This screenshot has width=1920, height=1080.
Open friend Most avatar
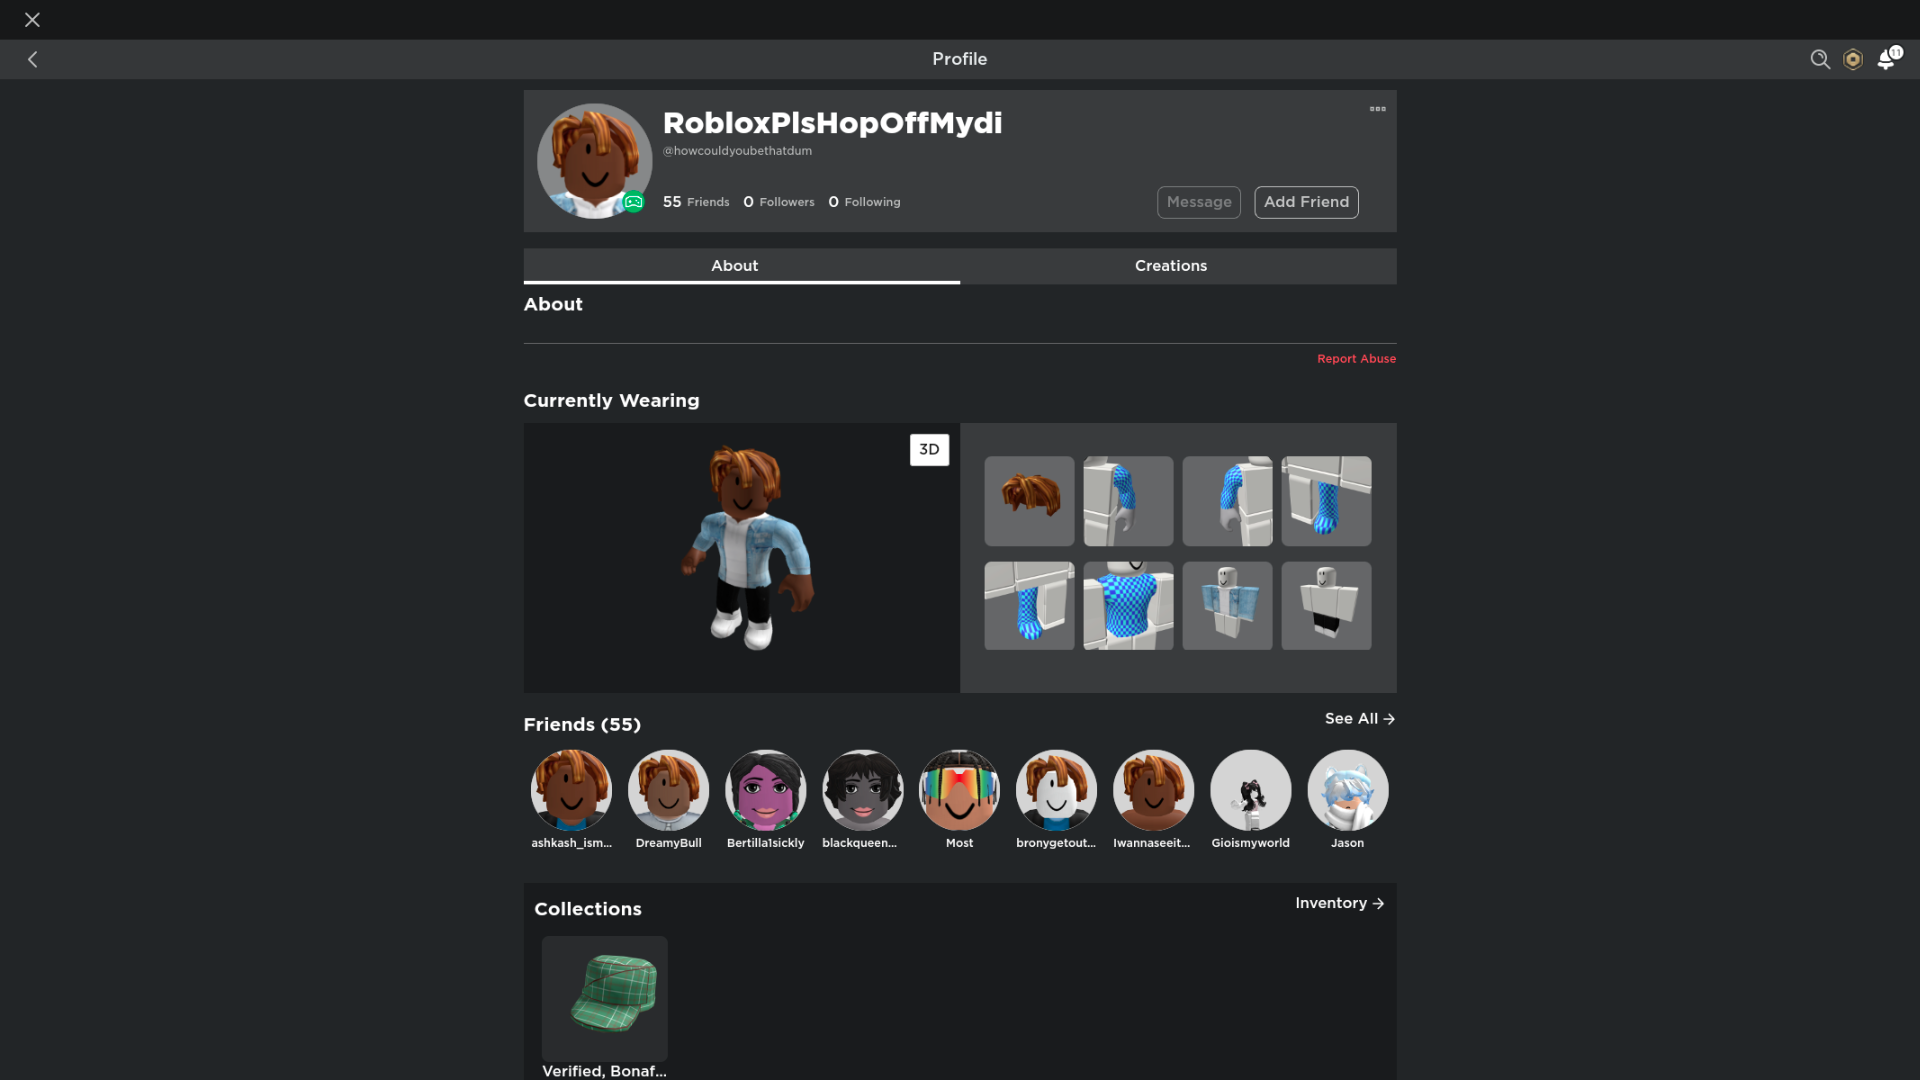[x=959, y=790]
